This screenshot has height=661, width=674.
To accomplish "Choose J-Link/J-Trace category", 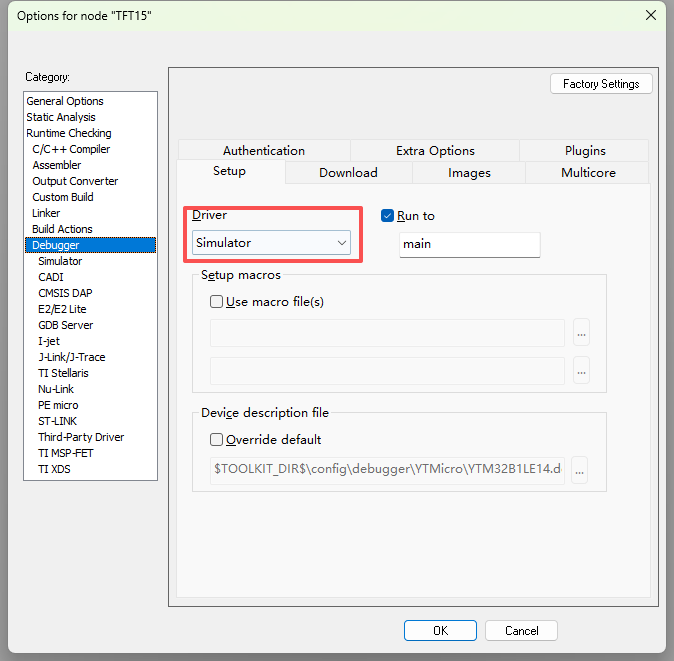I will pyautogui.click(x=71, y=357).
